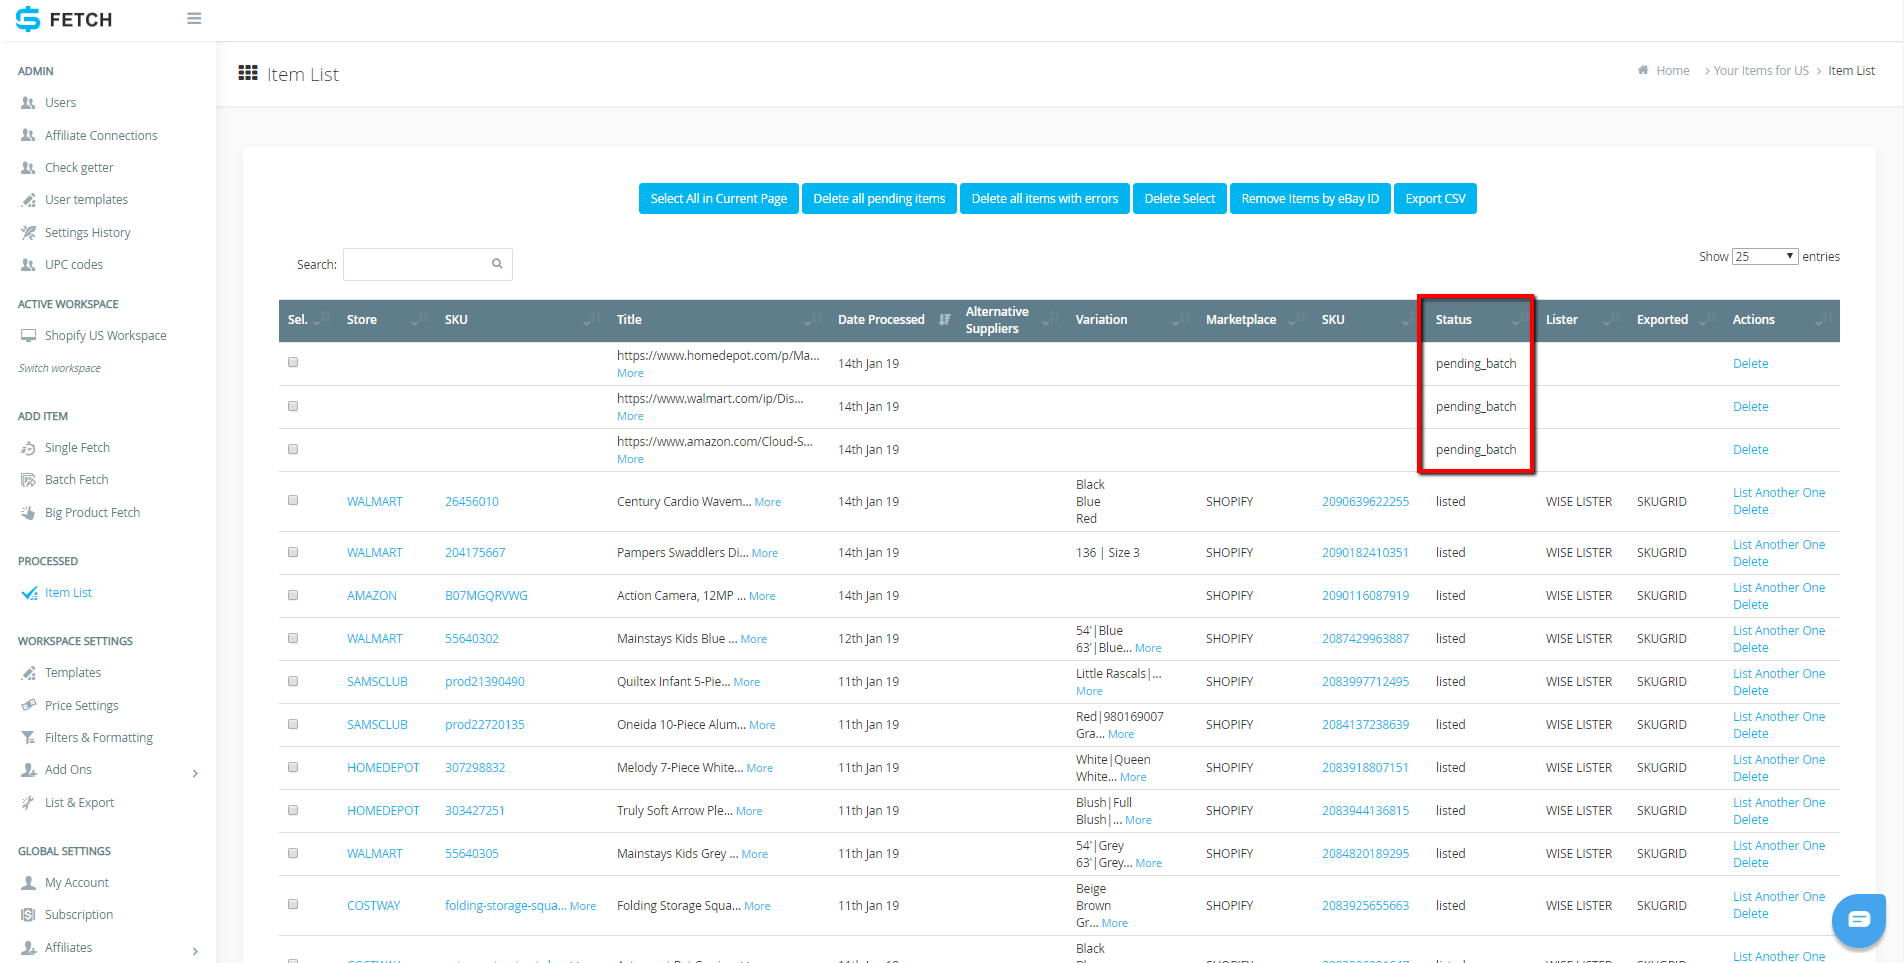Click the UPC codes icon
1904x963 pixels.
28,265
